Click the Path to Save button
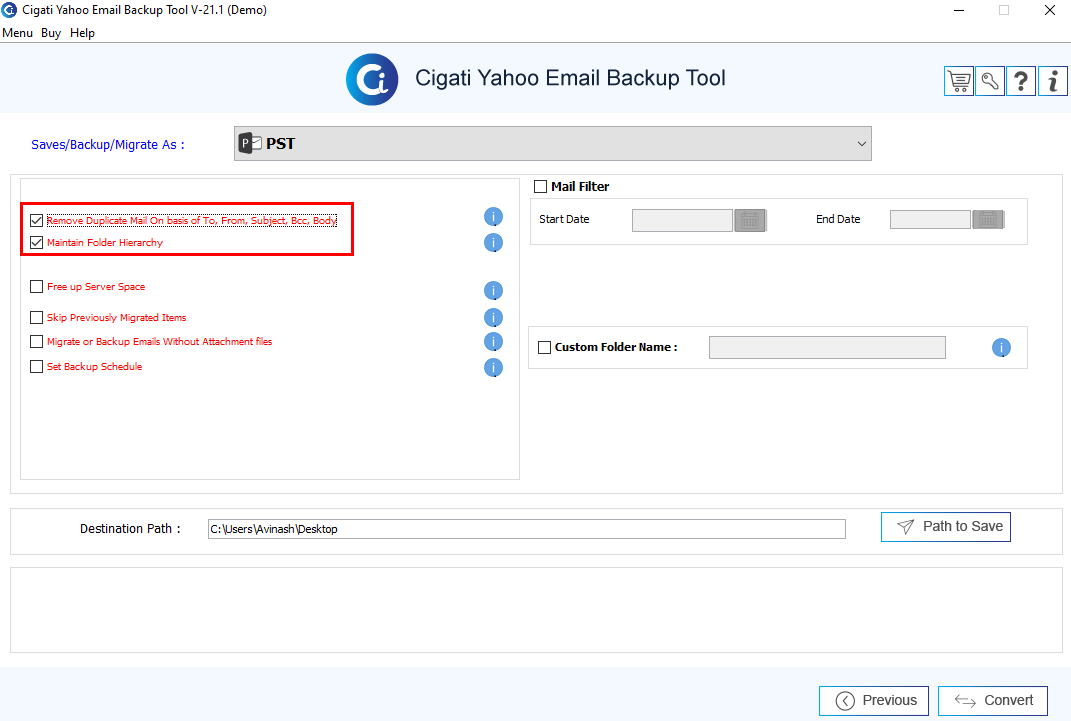Viewport: 1071px width, 721px height. point(946,526)
